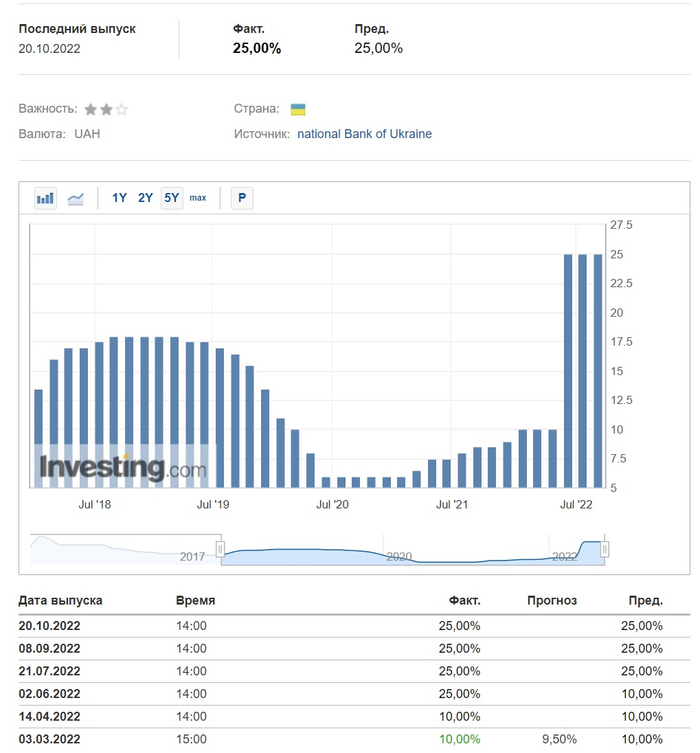Viewport: 700px width, 753px height.
Task: Select the 2Y time range
Action: pyautogui.click(x=145, y=198)
